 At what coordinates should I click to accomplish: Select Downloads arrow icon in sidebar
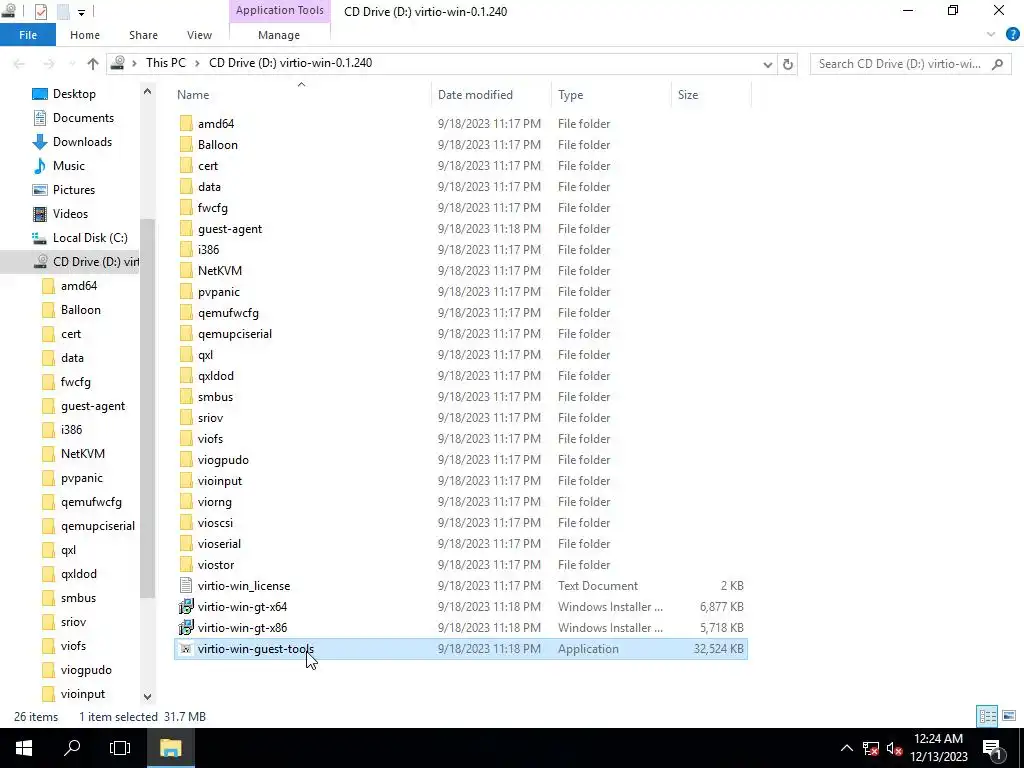[40, 142]
